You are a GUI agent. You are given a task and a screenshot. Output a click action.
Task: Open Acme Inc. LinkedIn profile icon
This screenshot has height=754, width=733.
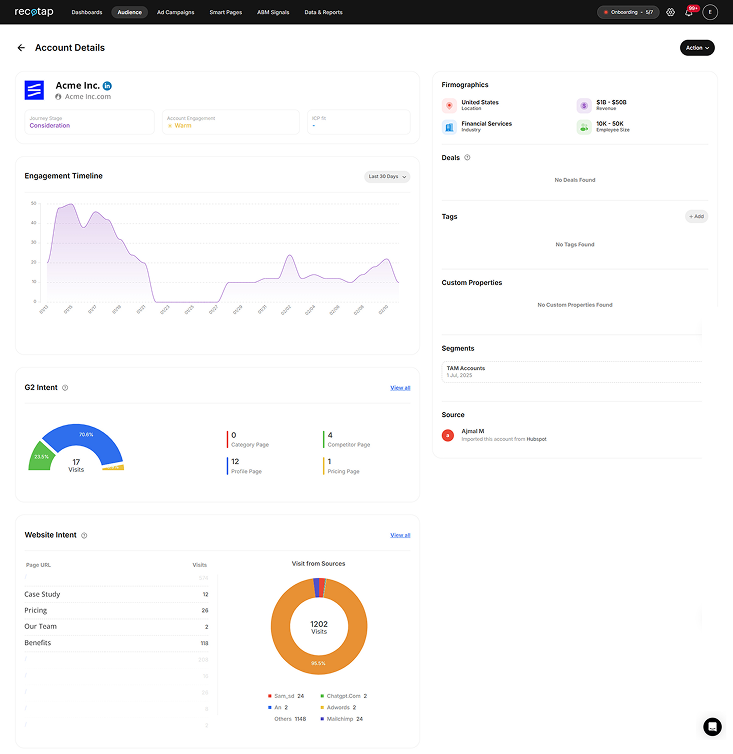tap(108, 86)
